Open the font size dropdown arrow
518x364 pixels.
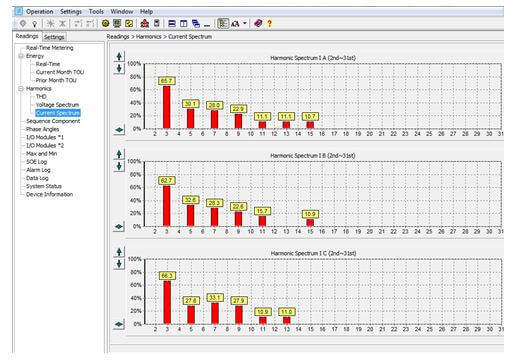[x=245, y=23]
